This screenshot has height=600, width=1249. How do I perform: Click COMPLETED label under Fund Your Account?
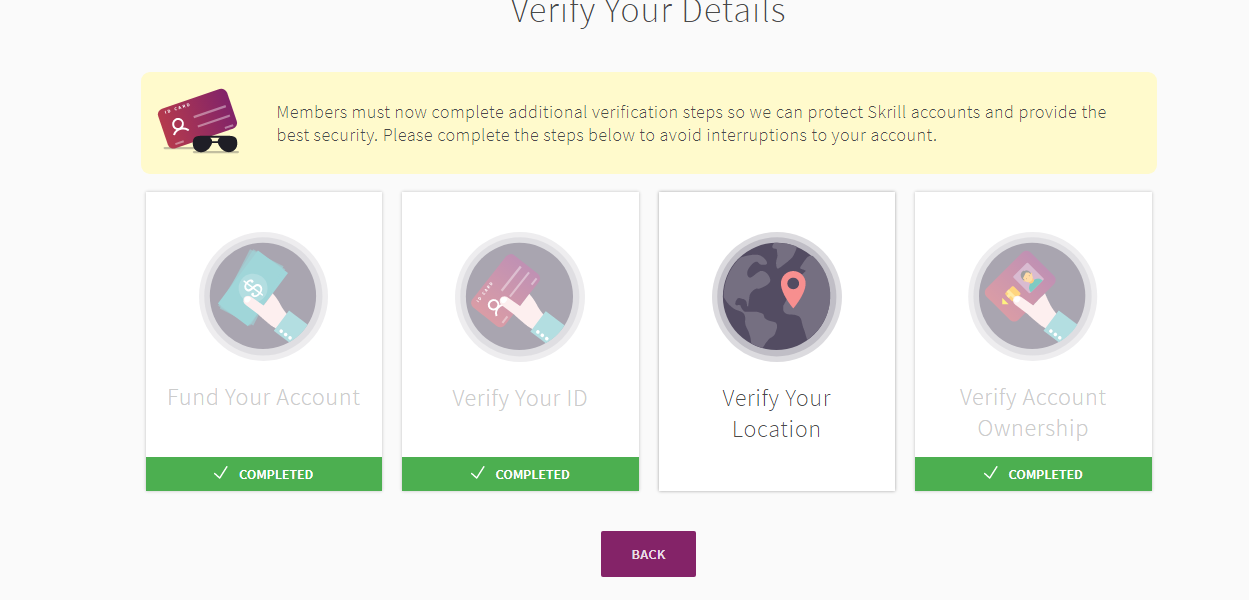[x=276, y=475]
